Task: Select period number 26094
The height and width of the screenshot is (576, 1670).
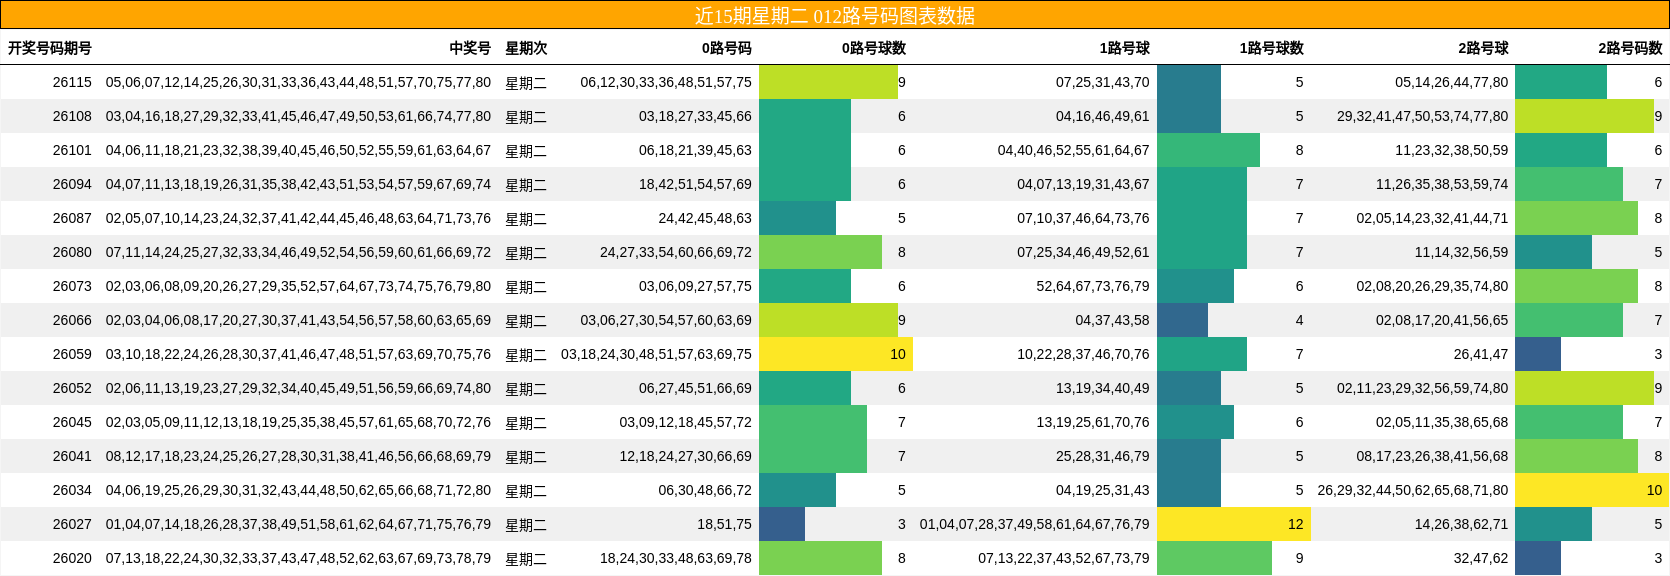Action: [72, 184]
